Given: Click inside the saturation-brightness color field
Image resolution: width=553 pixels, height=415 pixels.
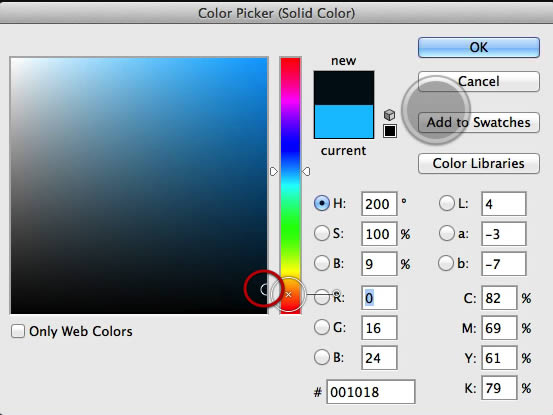Looking at the screenshot, I should tap(139, 185).
